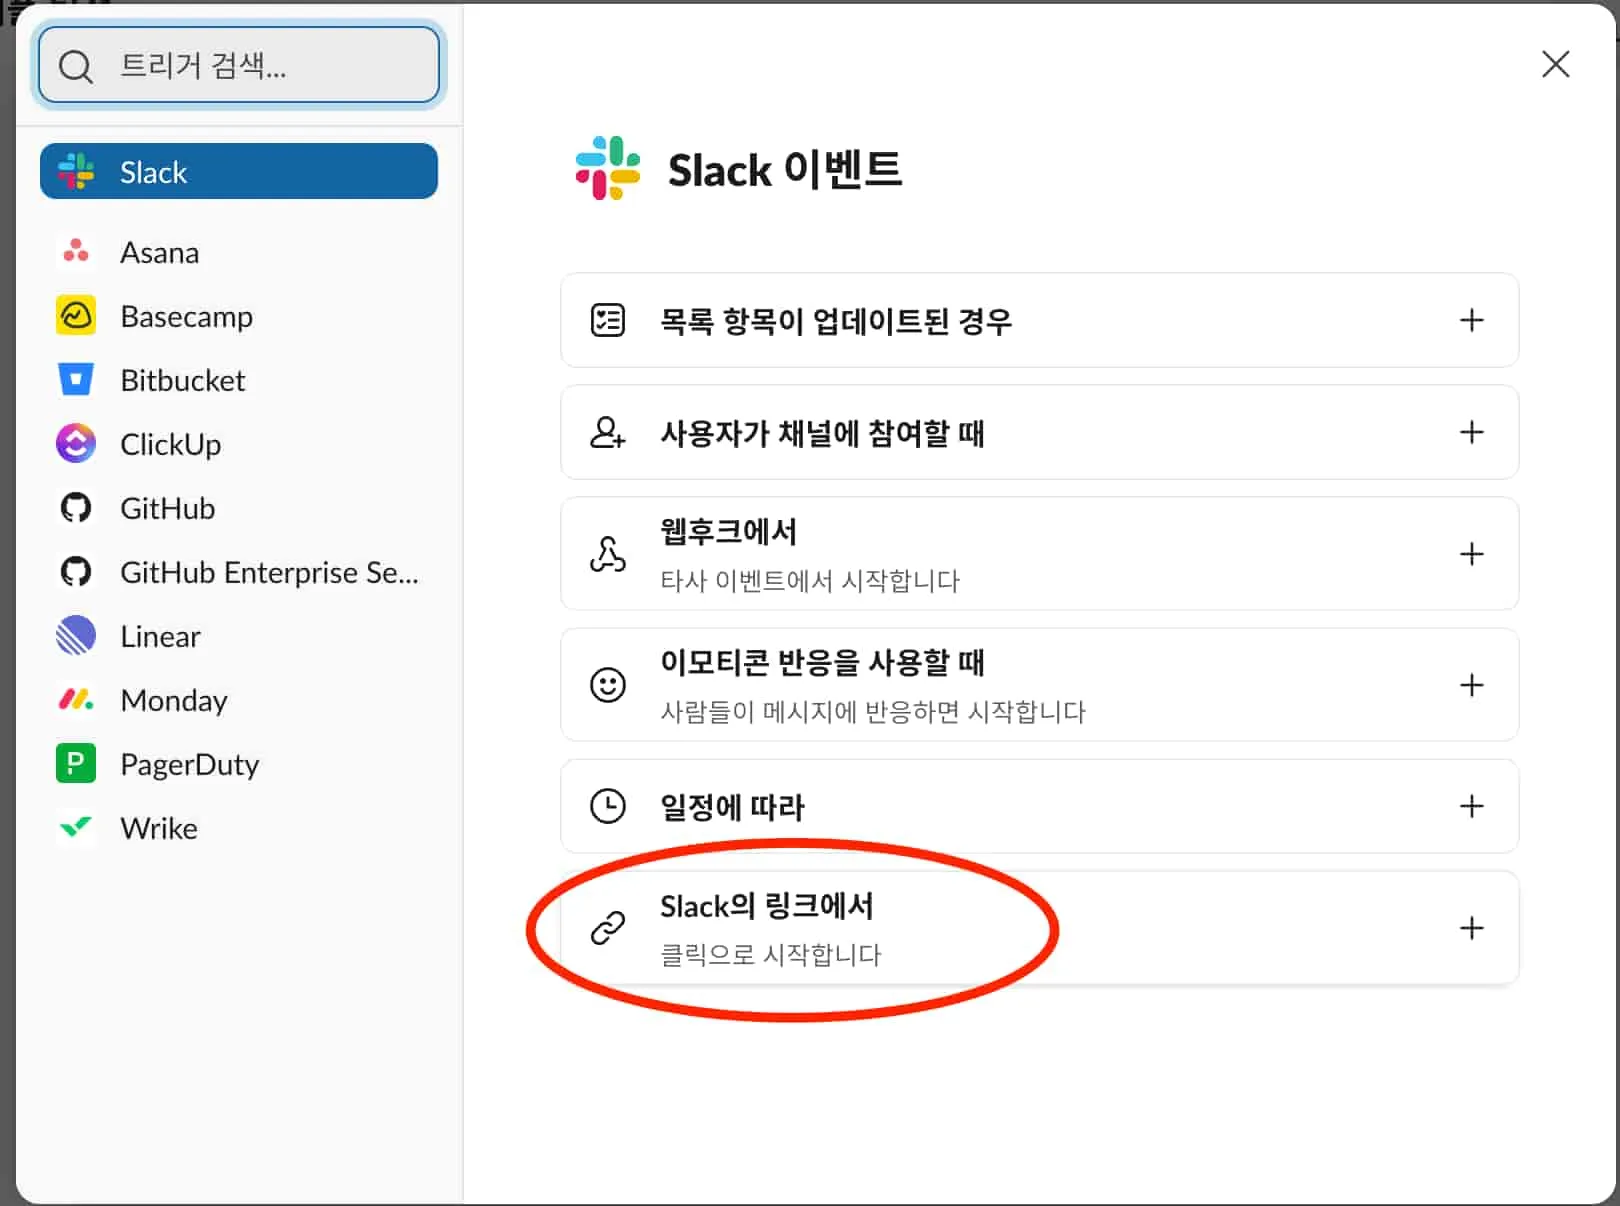Select Wrike from the app sidebar
Screen dimensions: 1620x1206
(157, 828)
